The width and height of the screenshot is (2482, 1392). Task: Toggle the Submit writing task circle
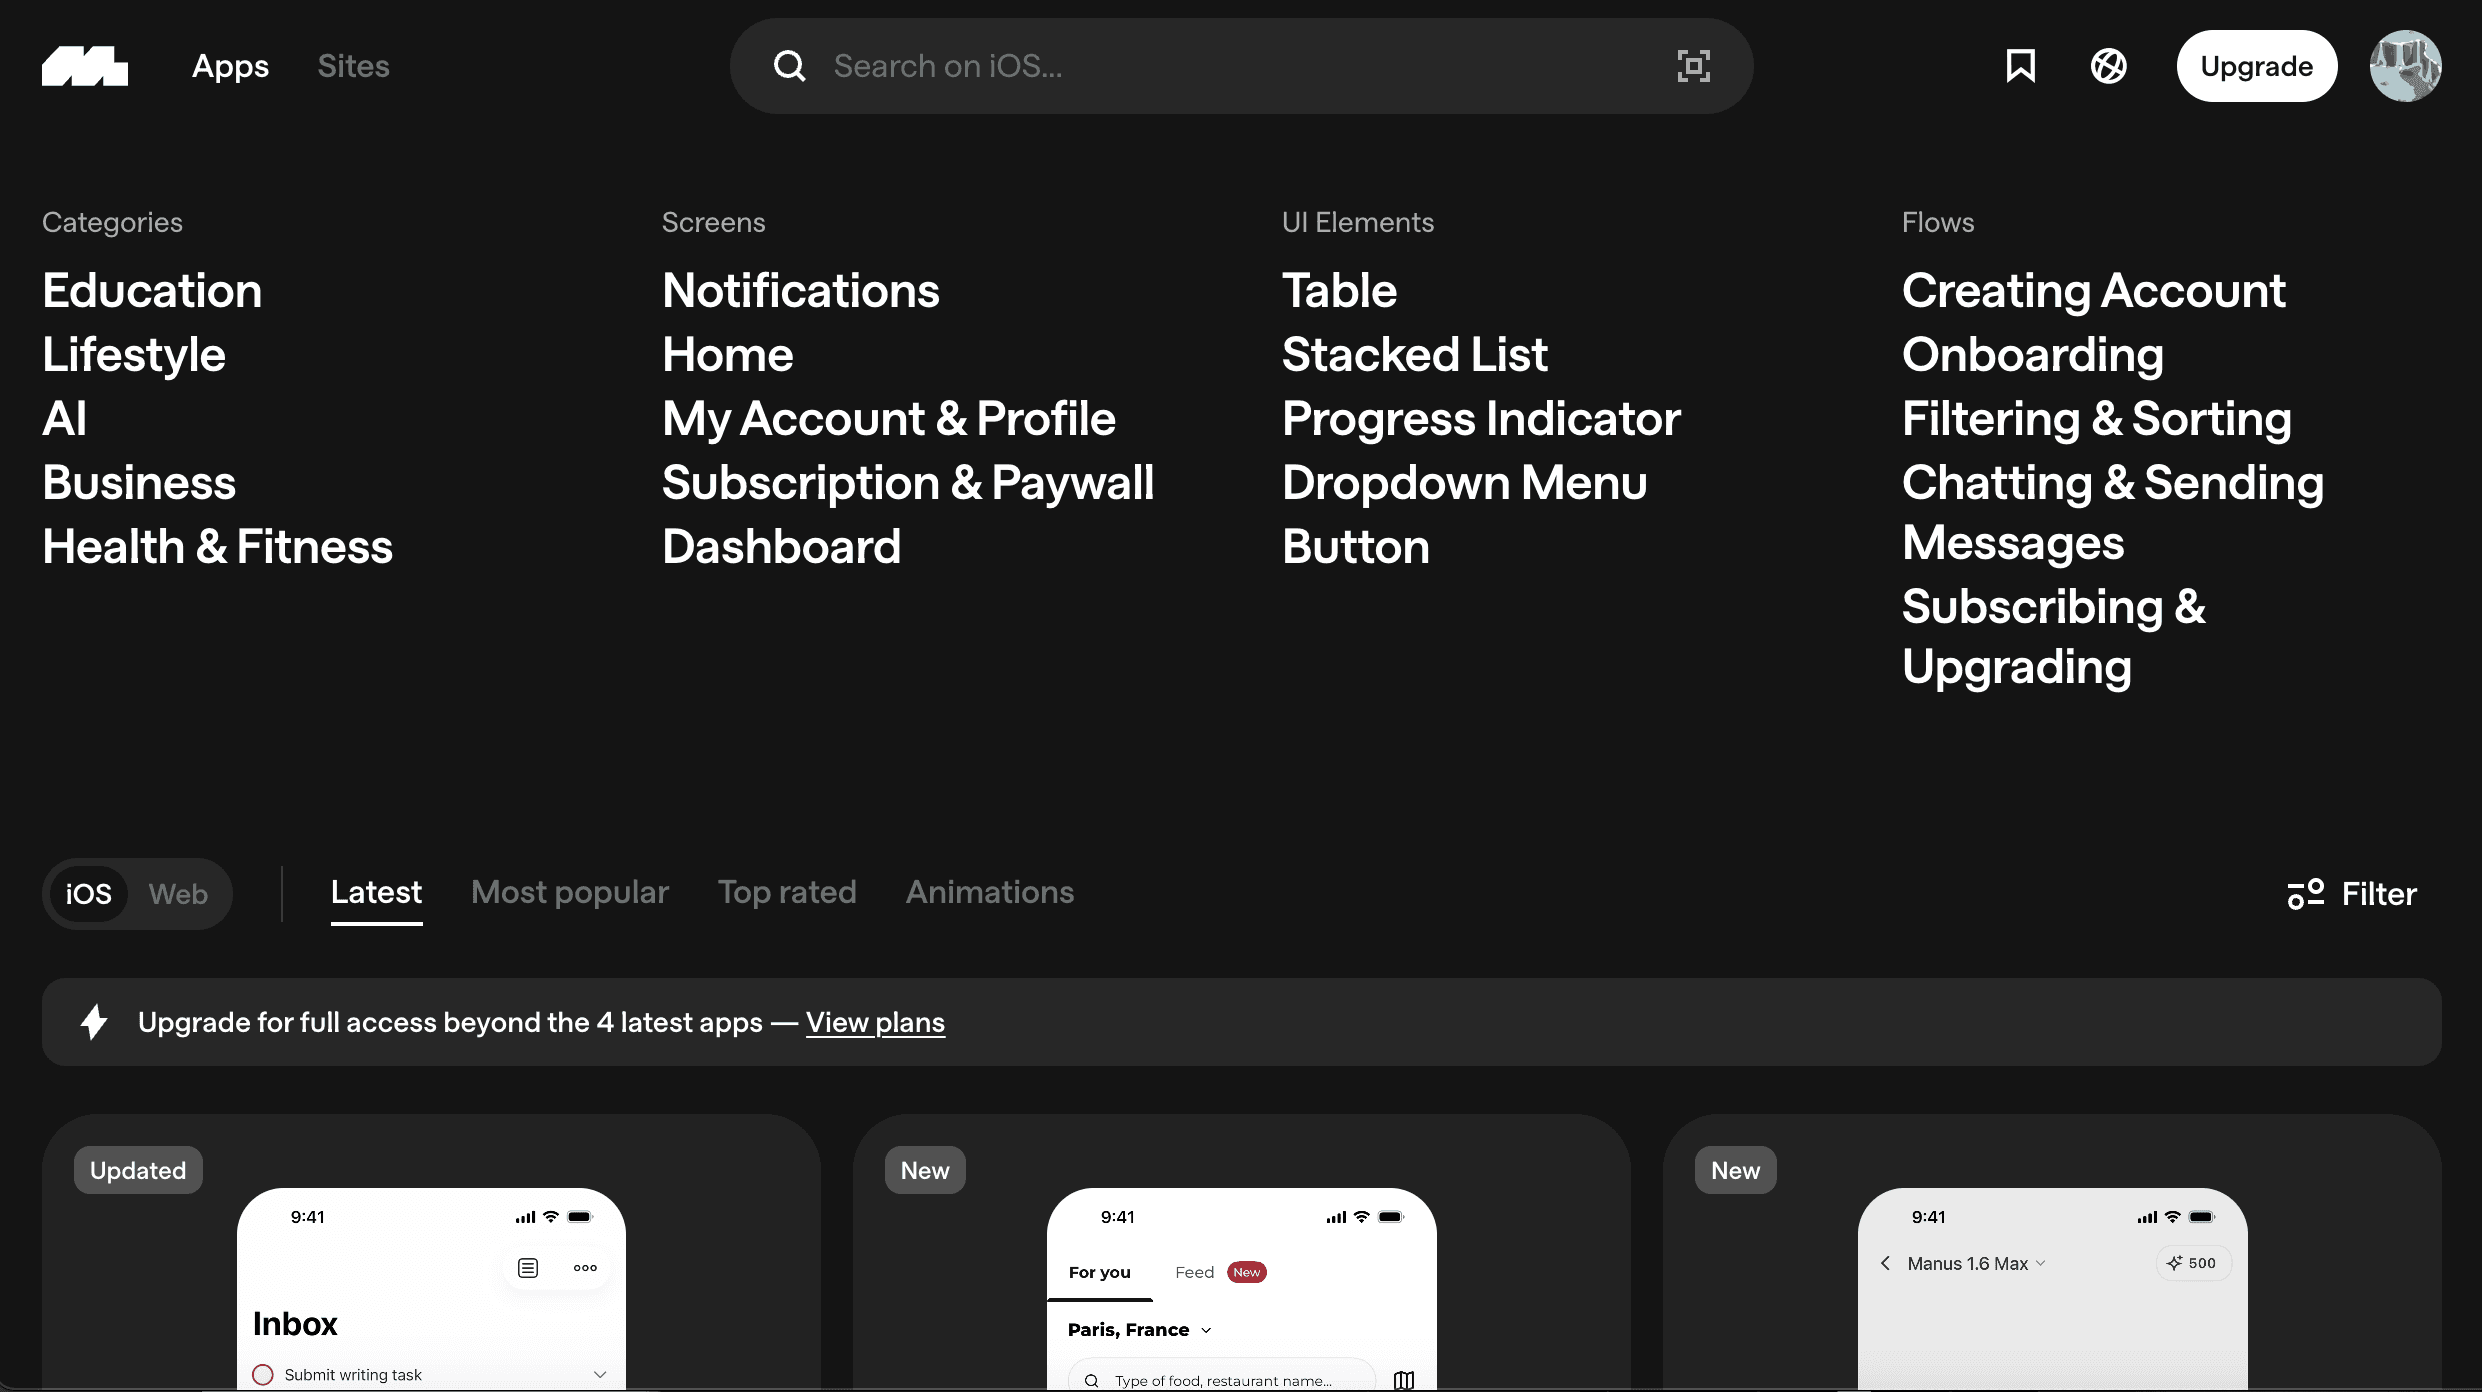tap(263, 1375)
